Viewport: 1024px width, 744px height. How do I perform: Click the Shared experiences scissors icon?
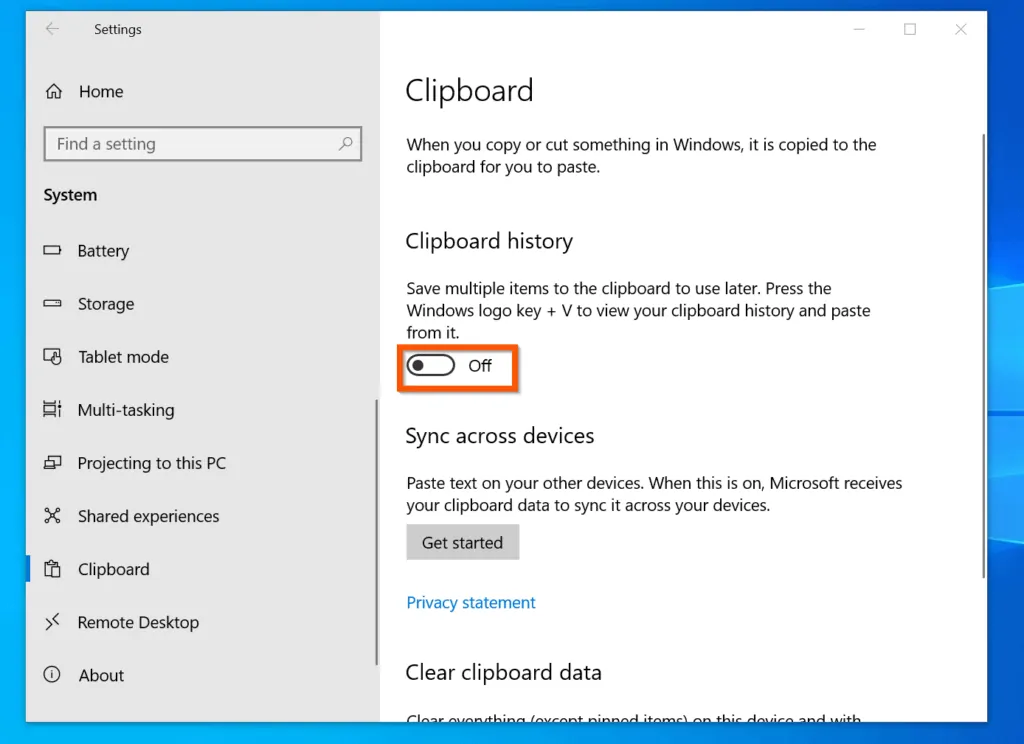[x=53, y=516]
